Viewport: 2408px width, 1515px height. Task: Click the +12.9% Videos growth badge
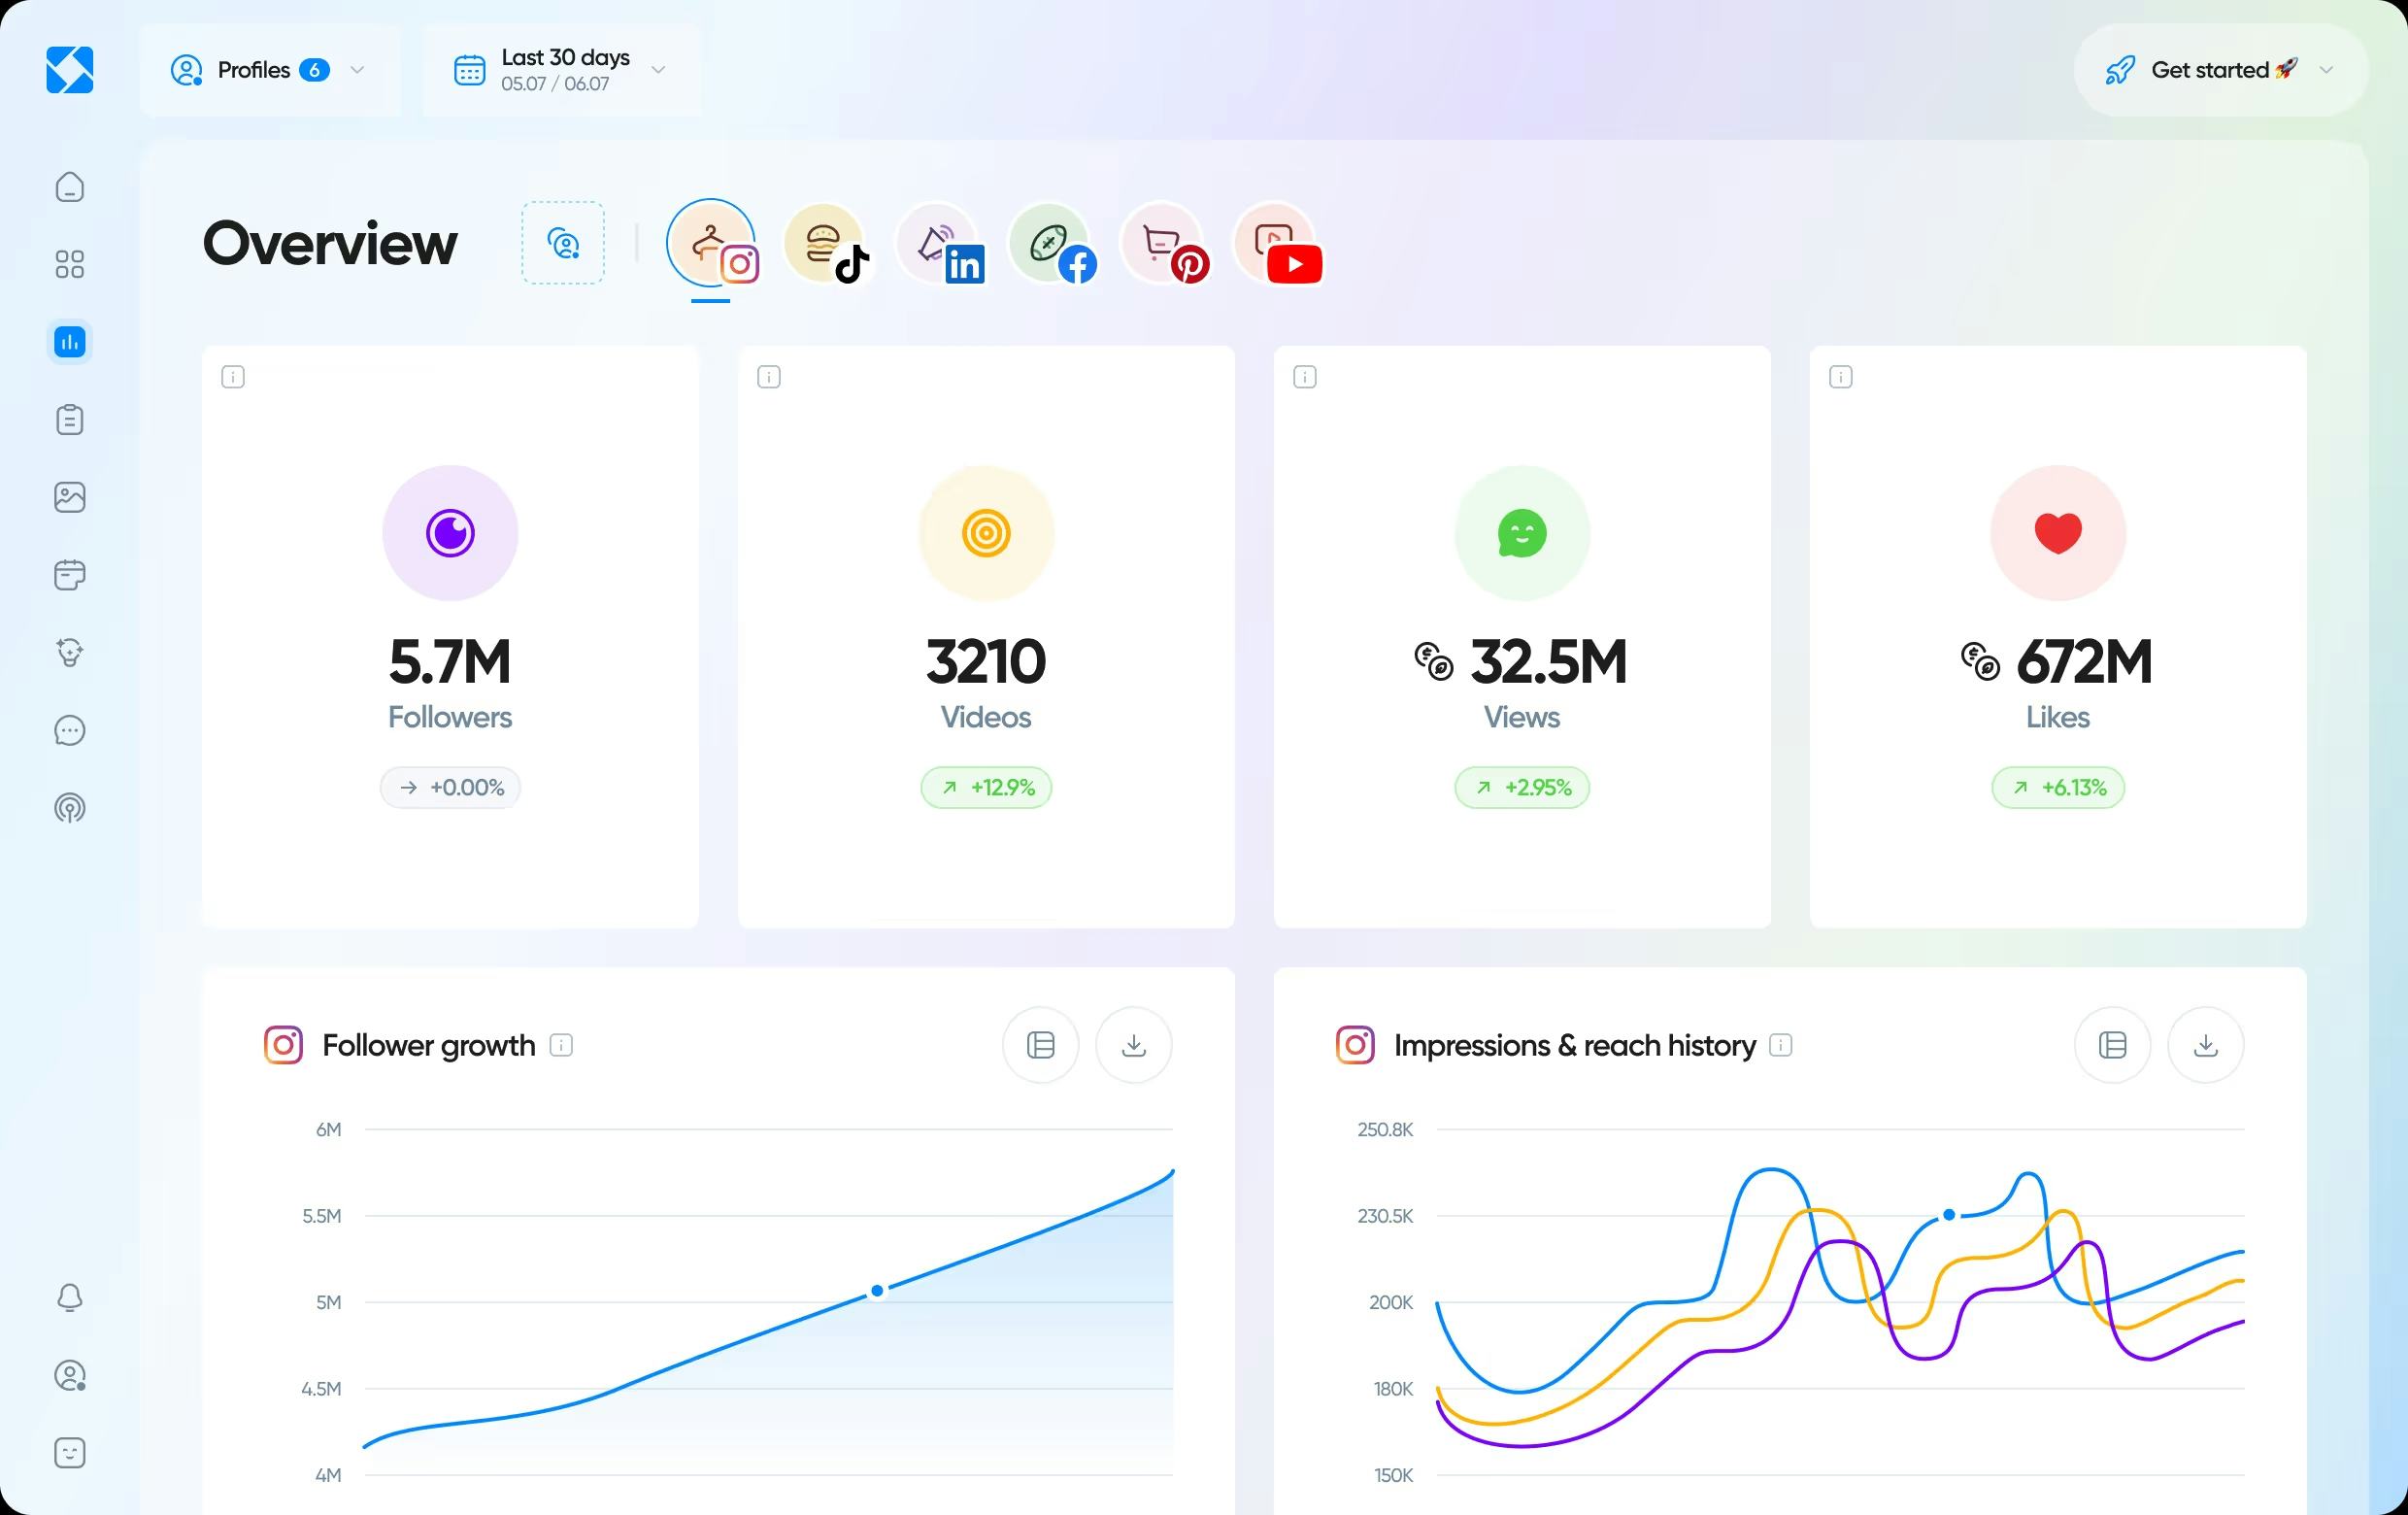coord(985,787)
